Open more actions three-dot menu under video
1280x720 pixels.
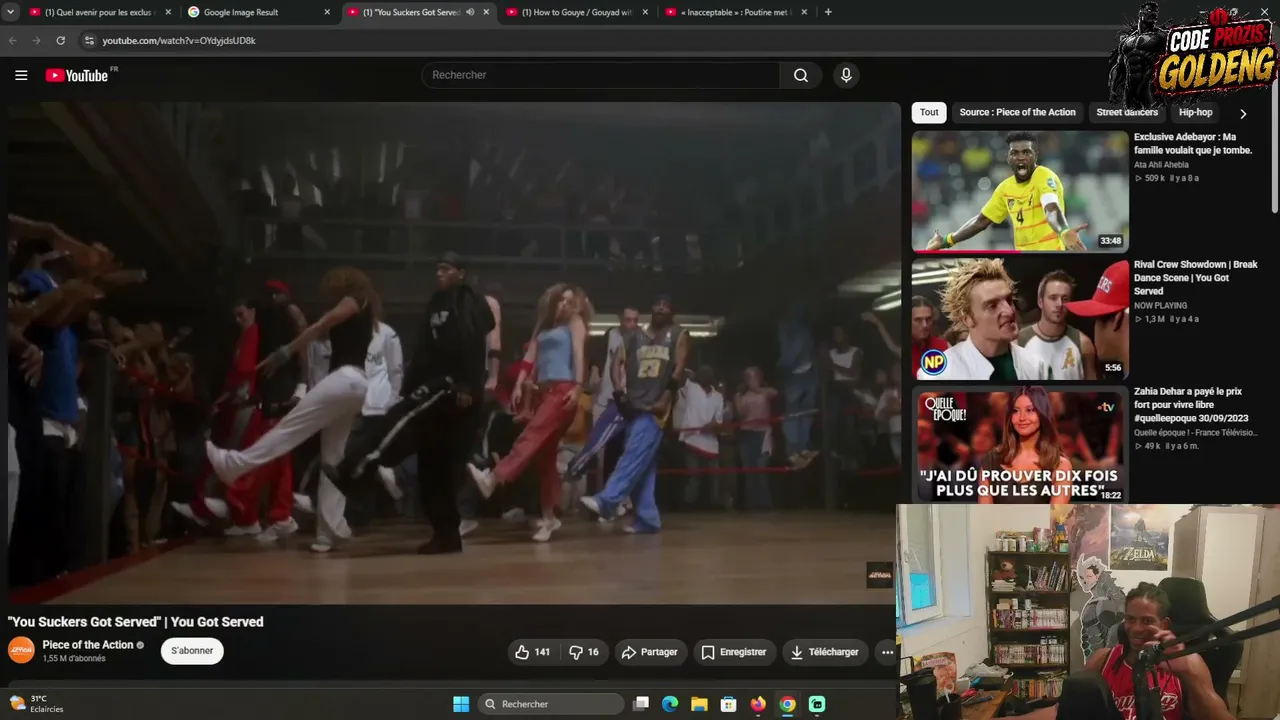887,652
